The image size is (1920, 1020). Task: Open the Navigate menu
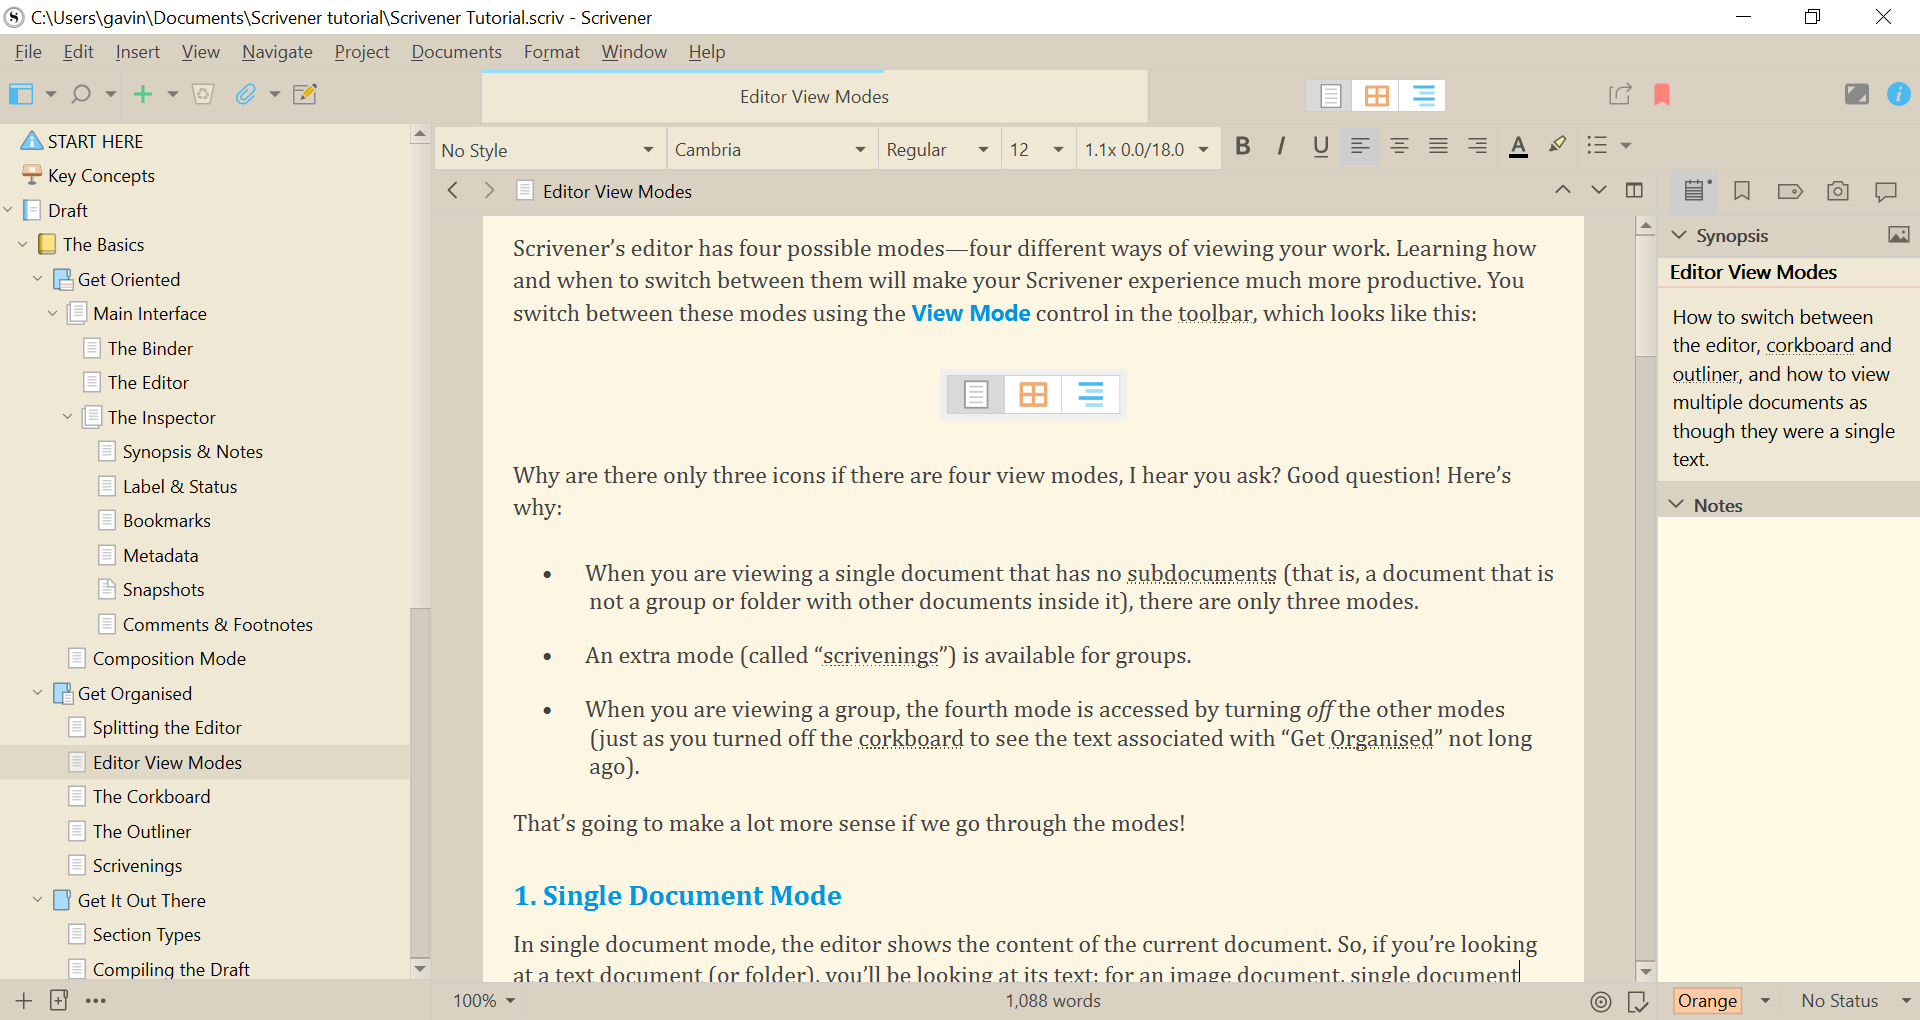point(277,52)
